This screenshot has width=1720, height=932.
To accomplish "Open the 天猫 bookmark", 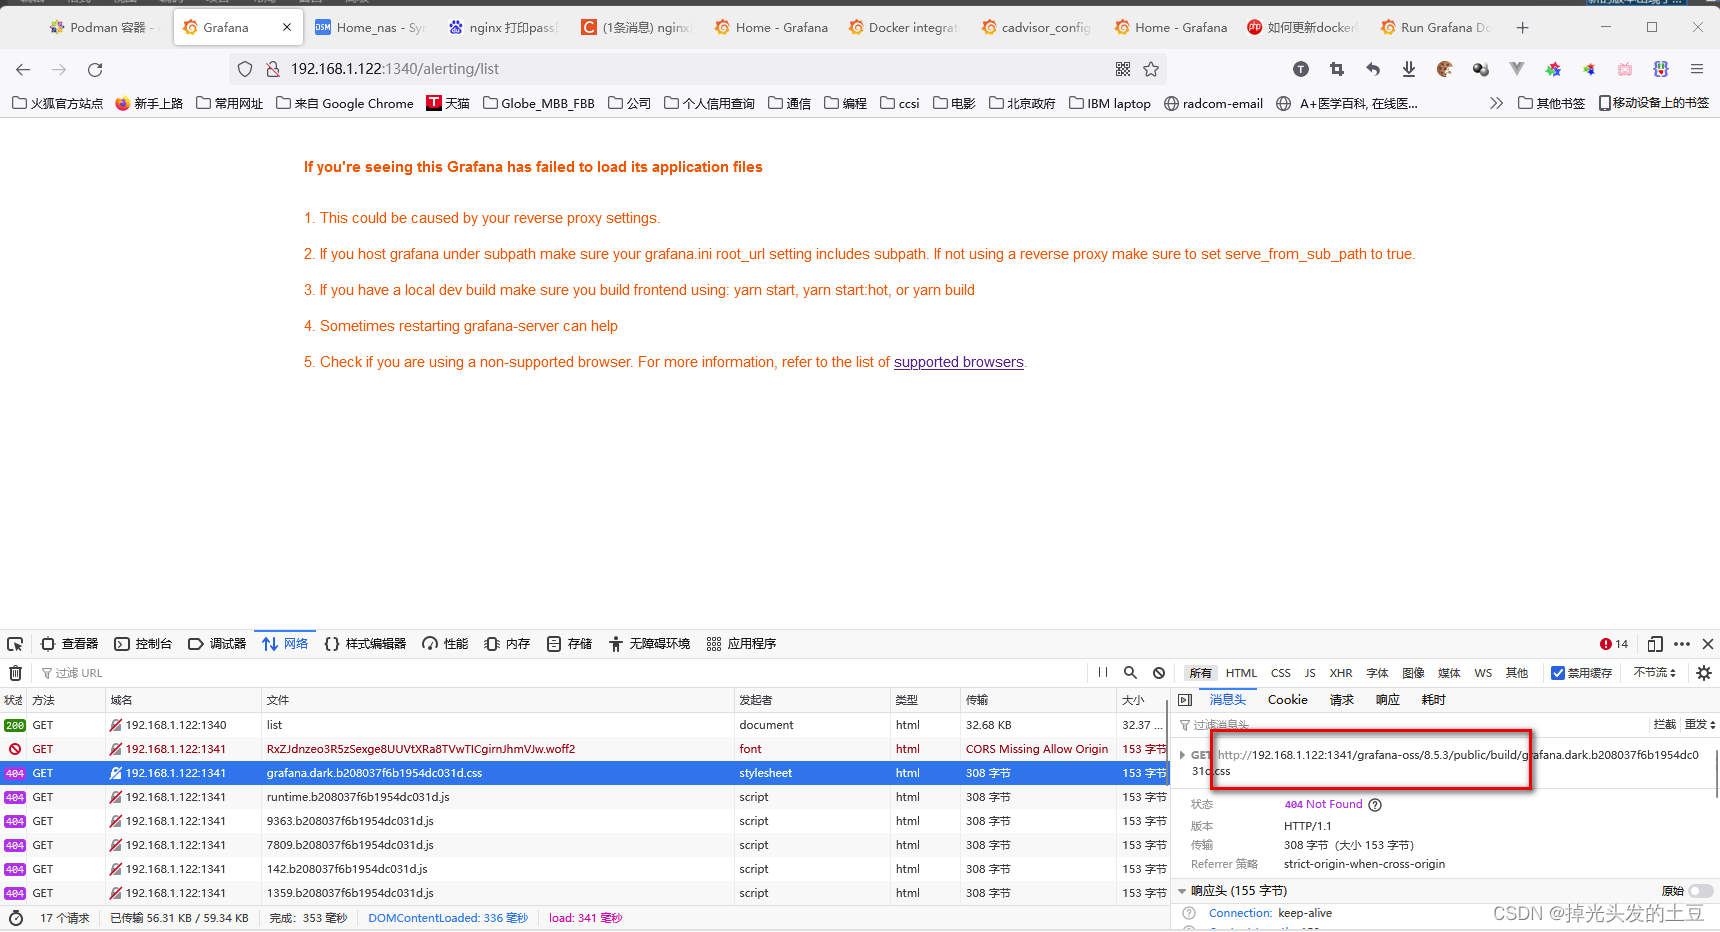I will tap(448, 103).
